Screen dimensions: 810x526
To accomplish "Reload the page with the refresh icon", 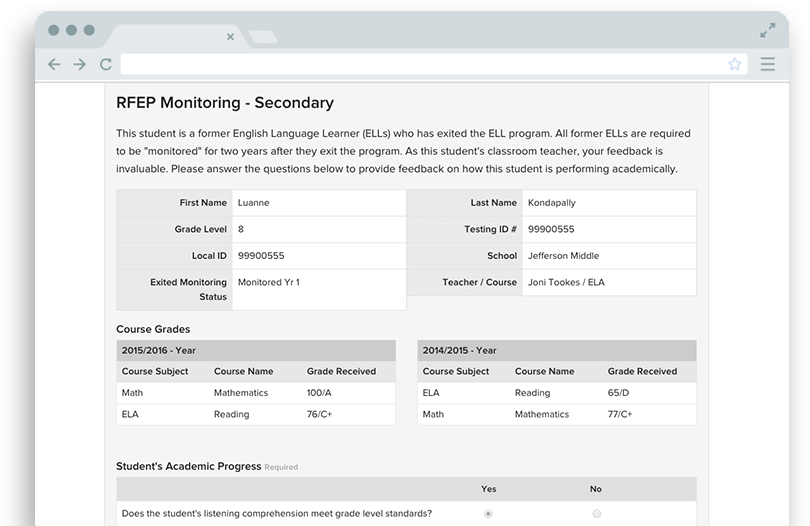I will point(106,64).
